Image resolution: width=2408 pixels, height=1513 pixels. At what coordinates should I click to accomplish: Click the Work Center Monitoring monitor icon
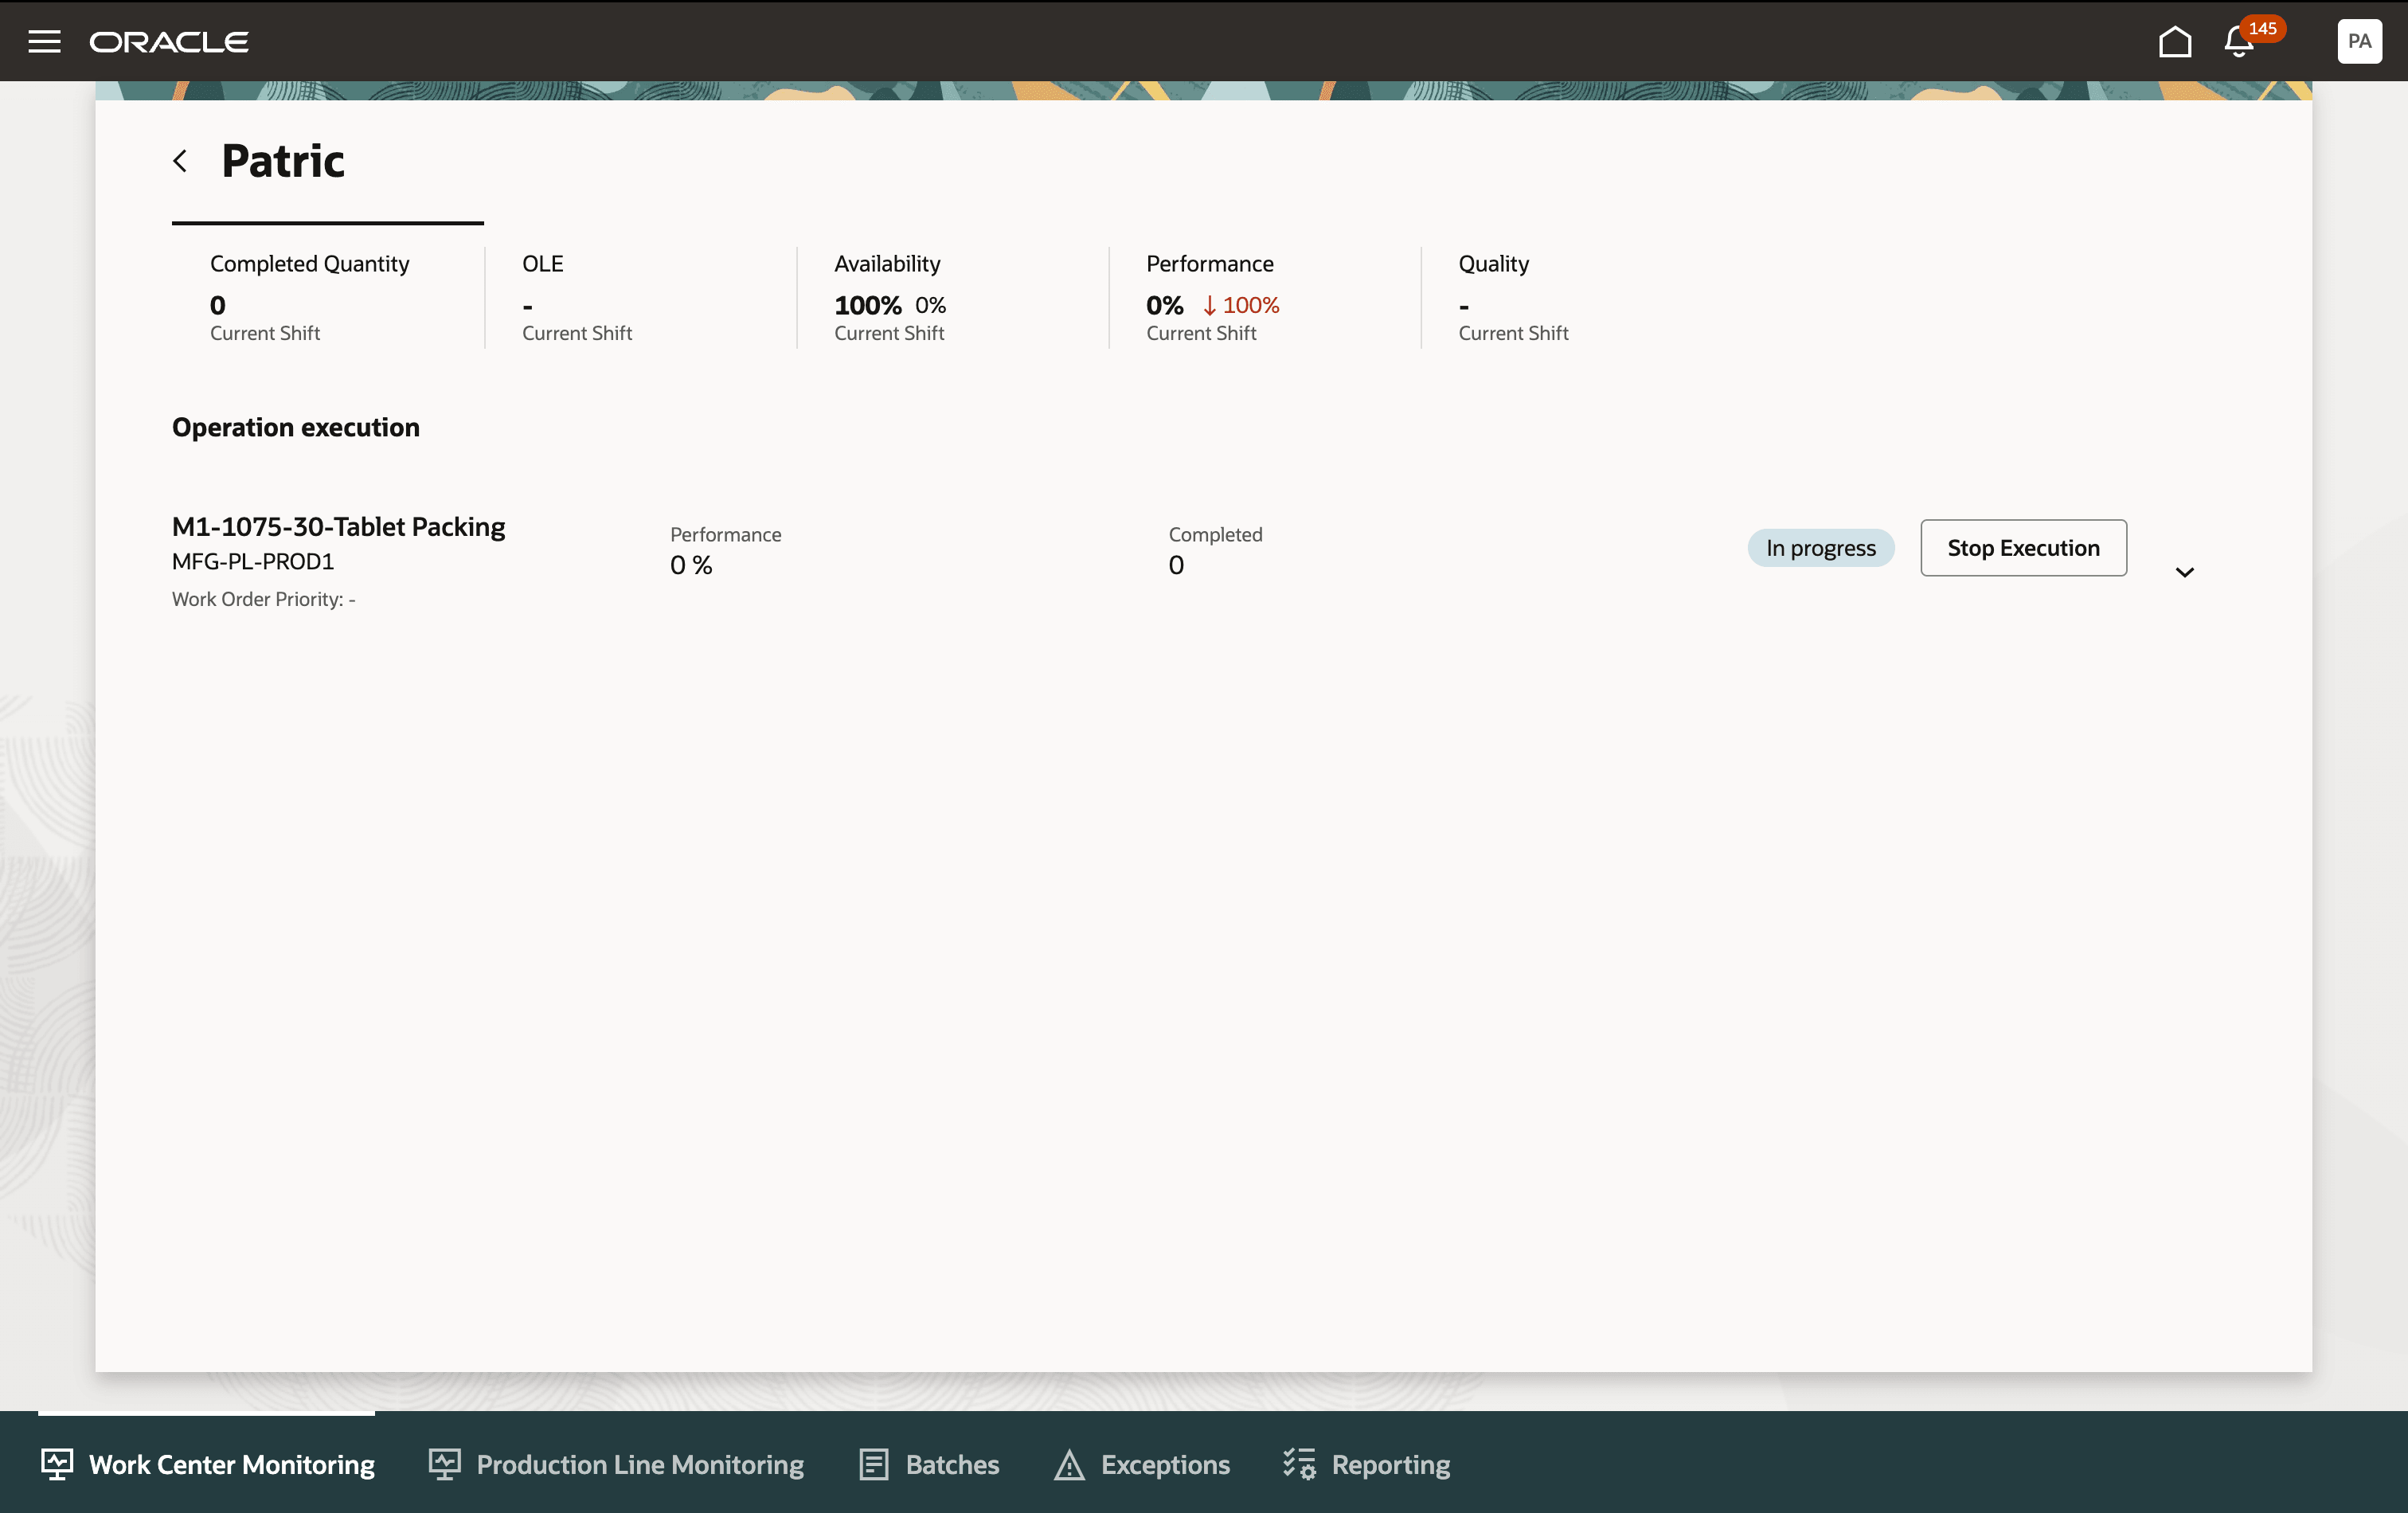(57, 1464)
